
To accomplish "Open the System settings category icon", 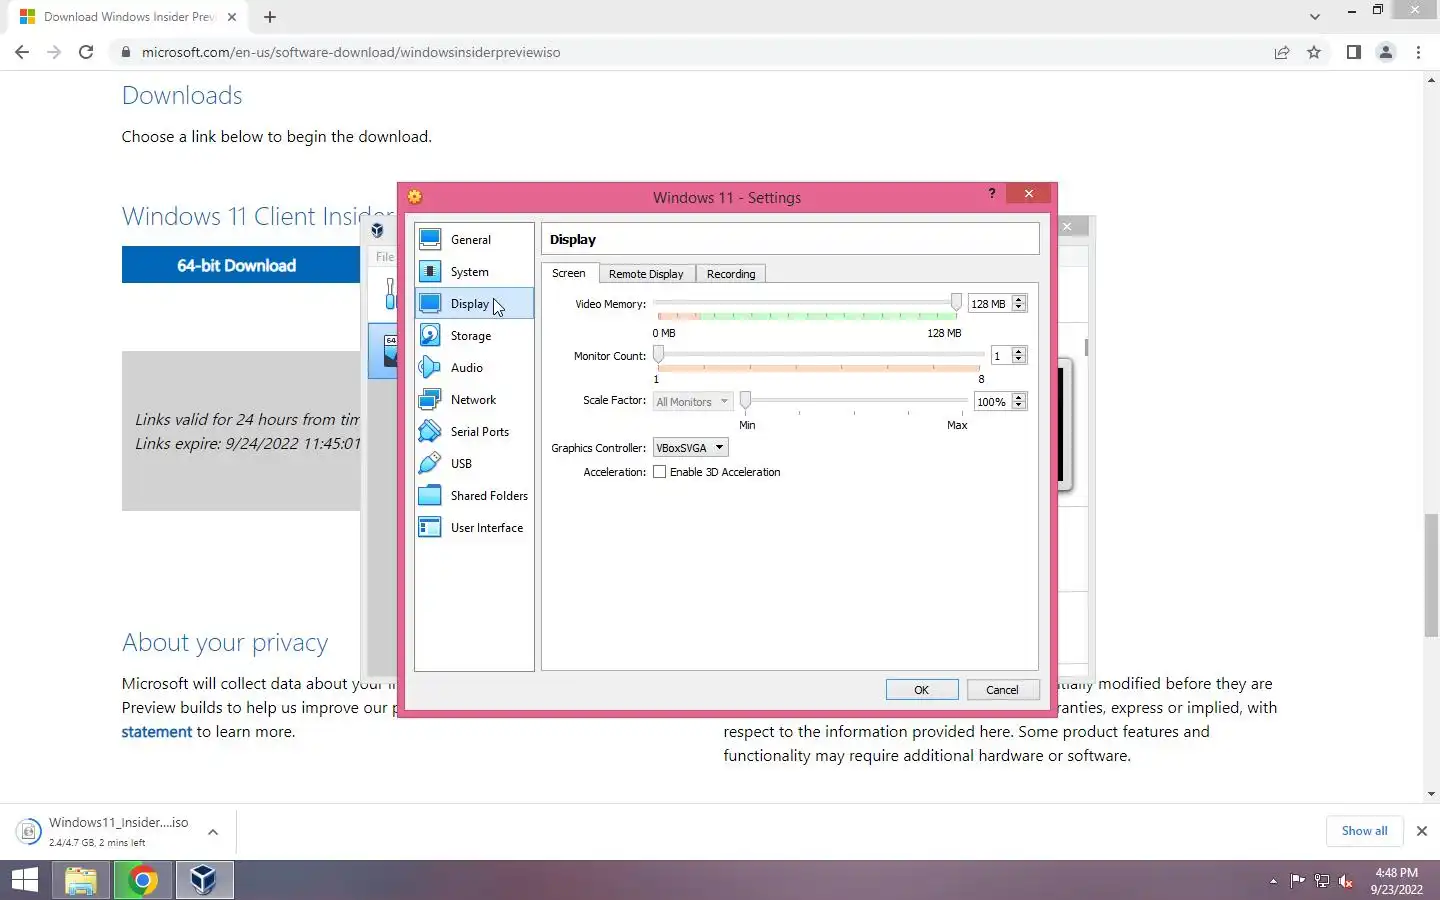I will tap(430, 271).
